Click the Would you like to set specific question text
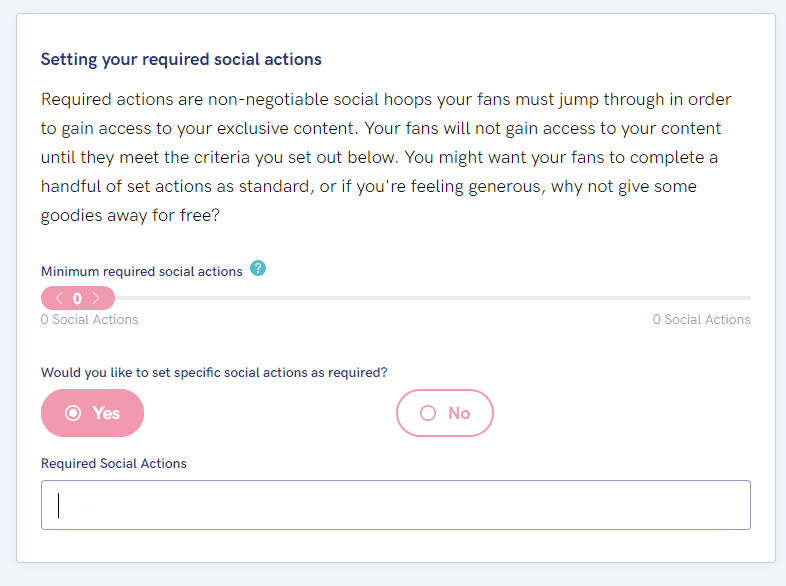This screenshot has height=586, width=786. click(x=214, y=372)
